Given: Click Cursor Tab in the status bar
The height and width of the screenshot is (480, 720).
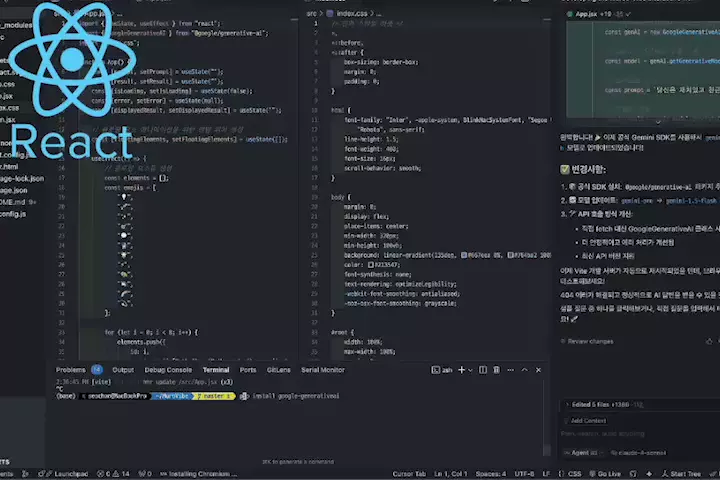Looking at the screenshot, I should [409, 474].
